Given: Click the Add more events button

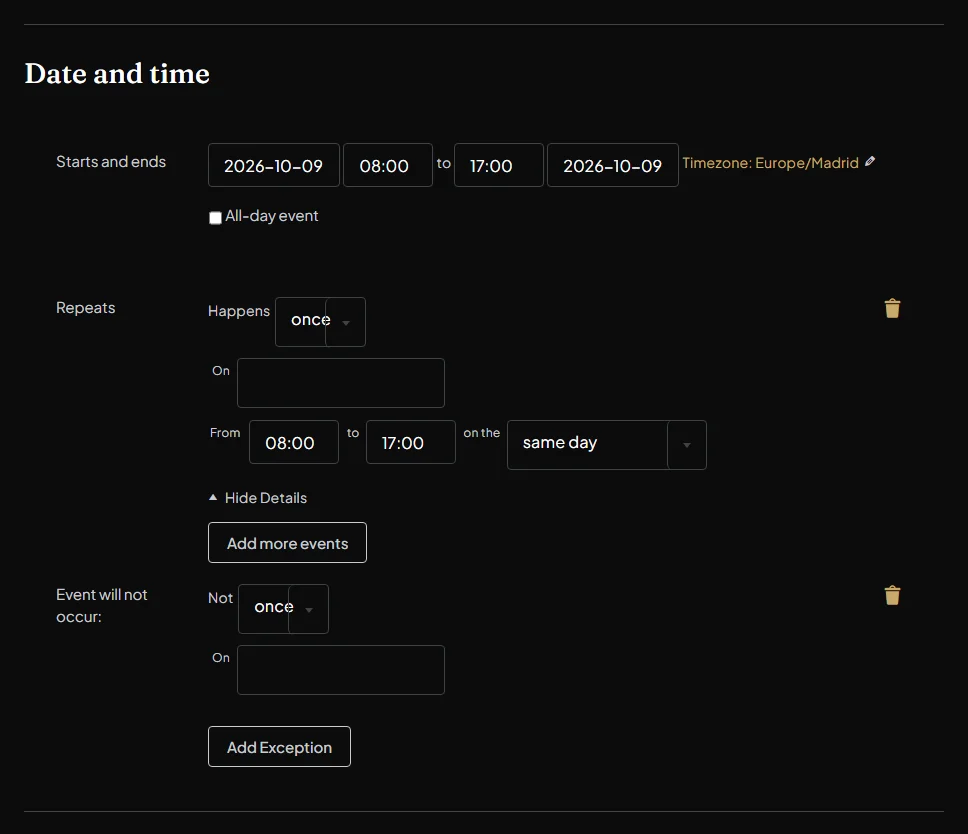Looking at the screenshot, I should tap(287, 543).
